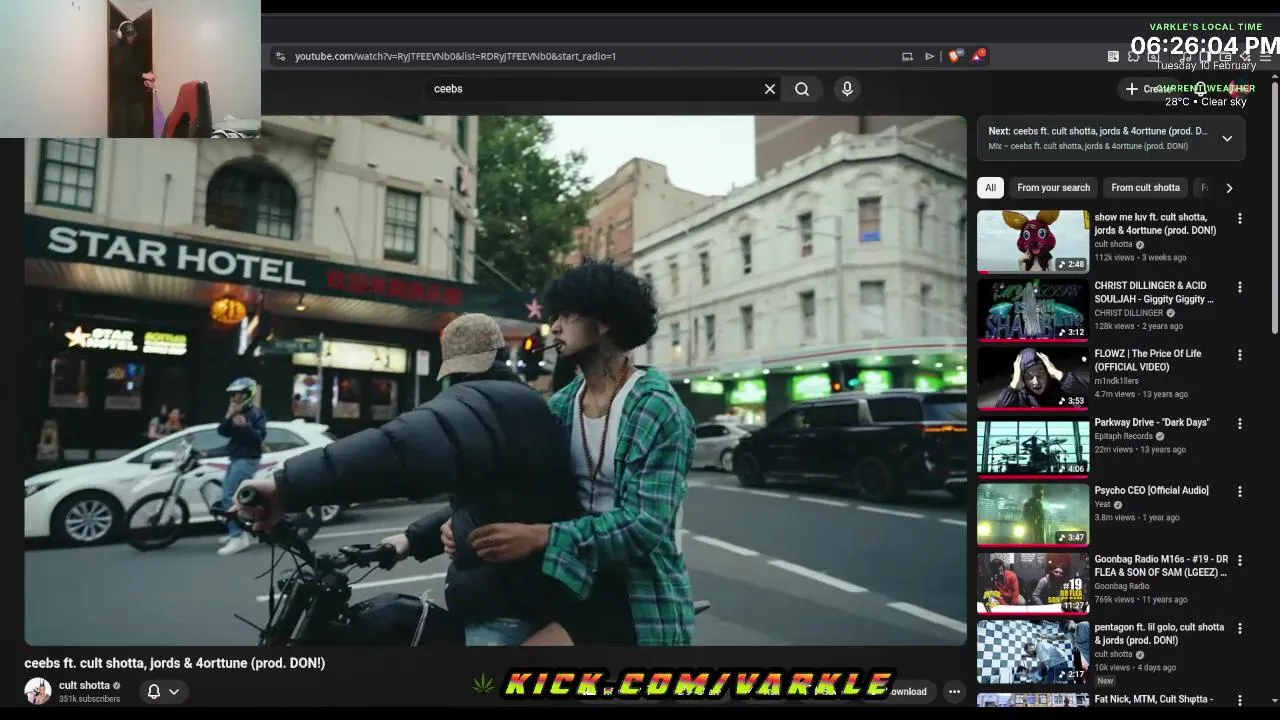Click video title 'ceebs ft. cult shotta, jords & 4orttune'

pyautogui.click(x=175, y=663)
